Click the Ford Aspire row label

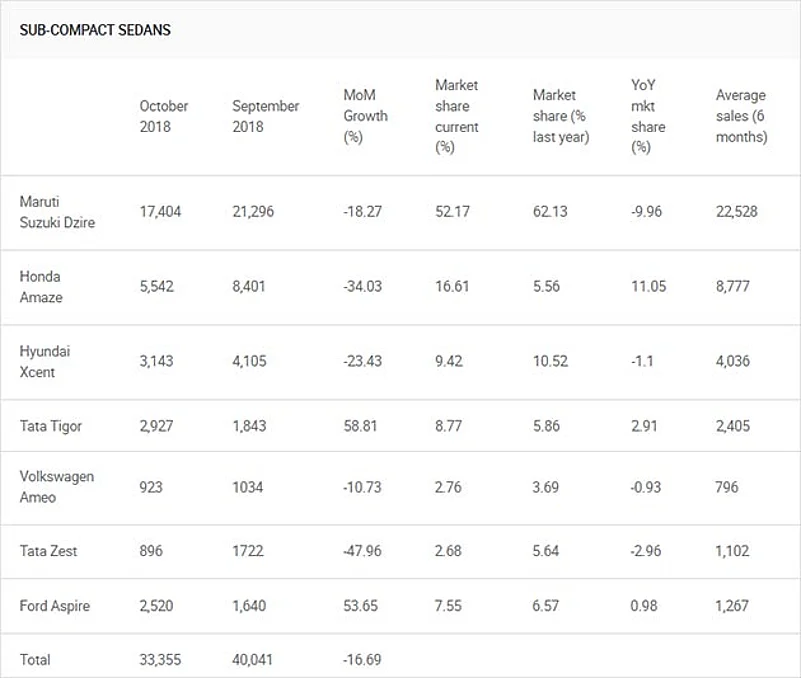click(54, 606)
